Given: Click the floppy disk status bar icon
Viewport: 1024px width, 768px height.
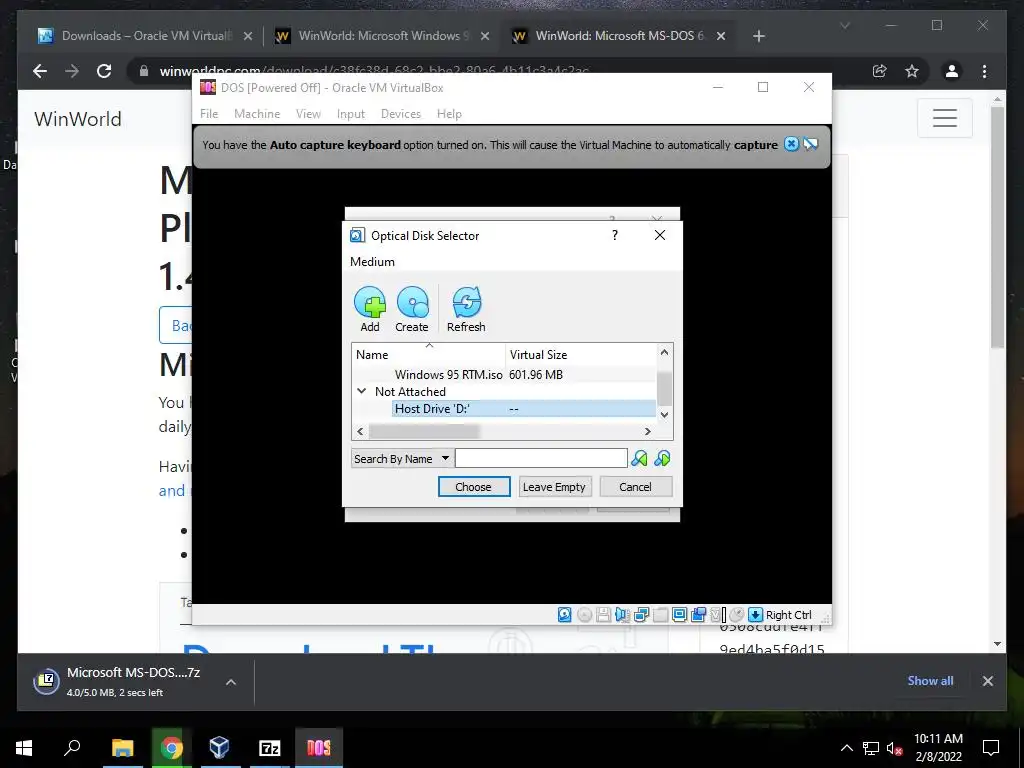Looking at the screenshot, I should 603,615.
